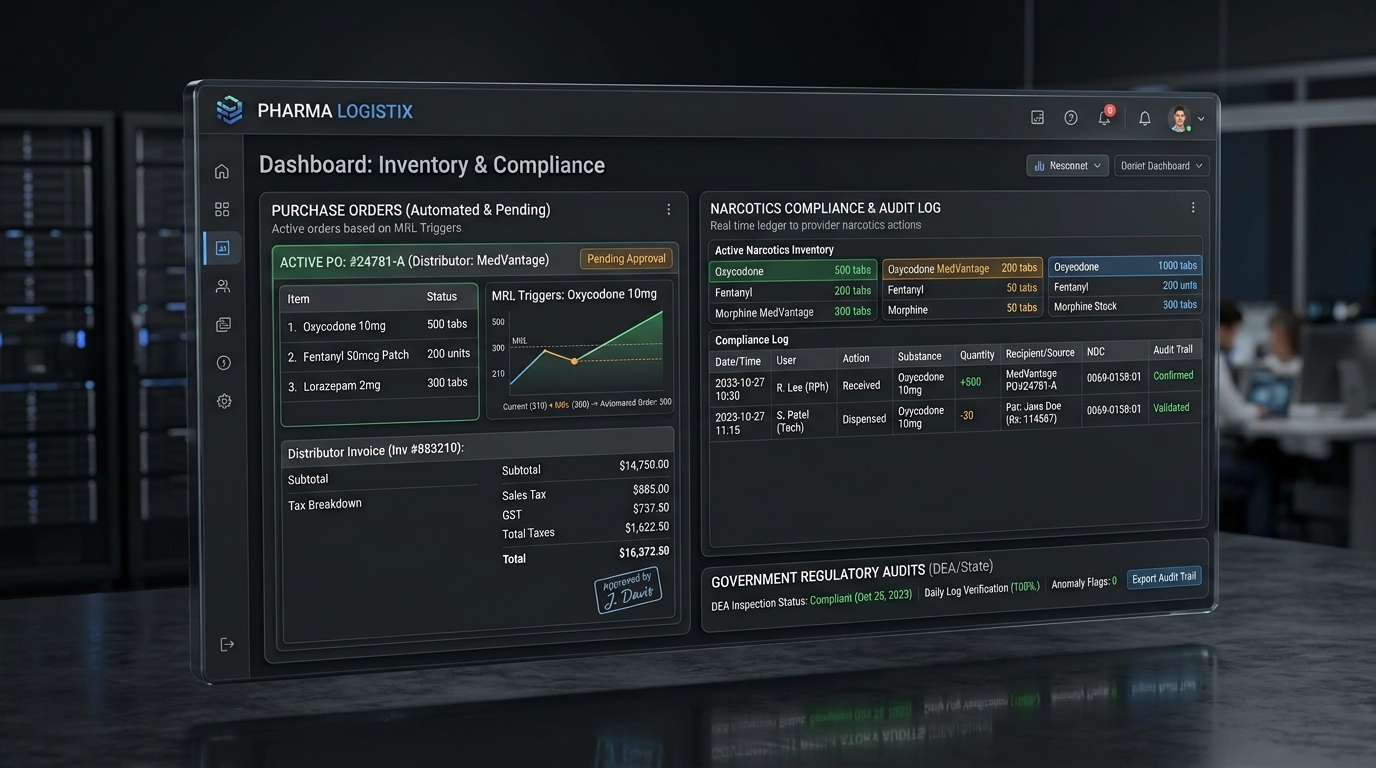Open the Purchase Orders panel kebab menu
Viewport: 1376px width, 768px height.
tap(669, 209)
